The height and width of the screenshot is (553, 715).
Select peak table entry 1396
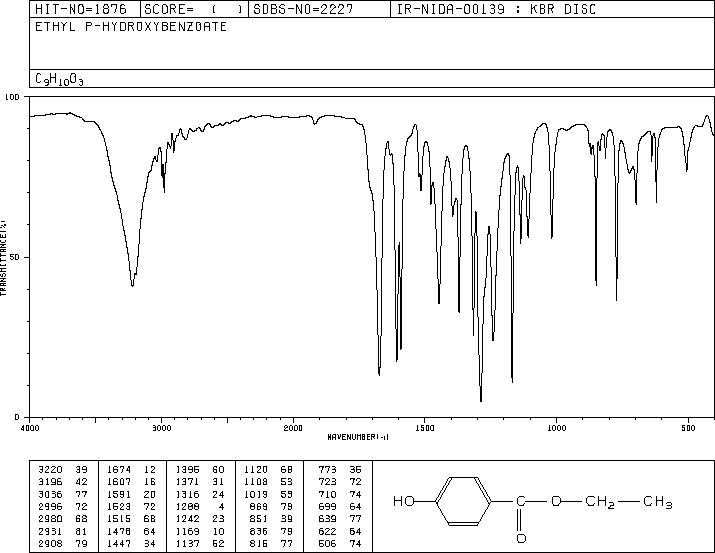(x=187, y=469)
